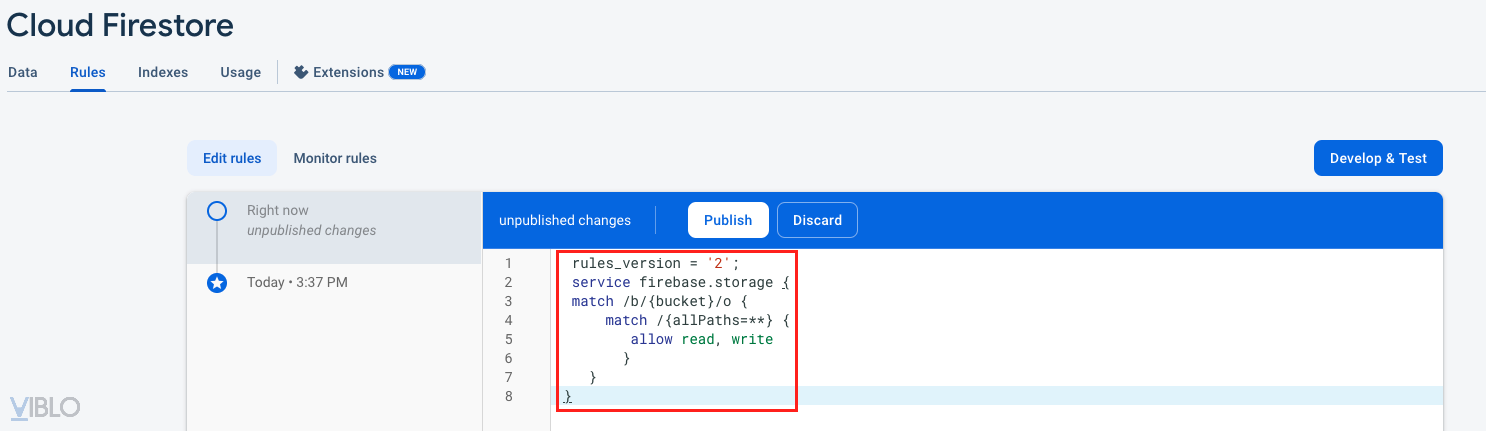Open the Today 3:37 PM rules version
1486x431 pixels.
click(297, 283)
